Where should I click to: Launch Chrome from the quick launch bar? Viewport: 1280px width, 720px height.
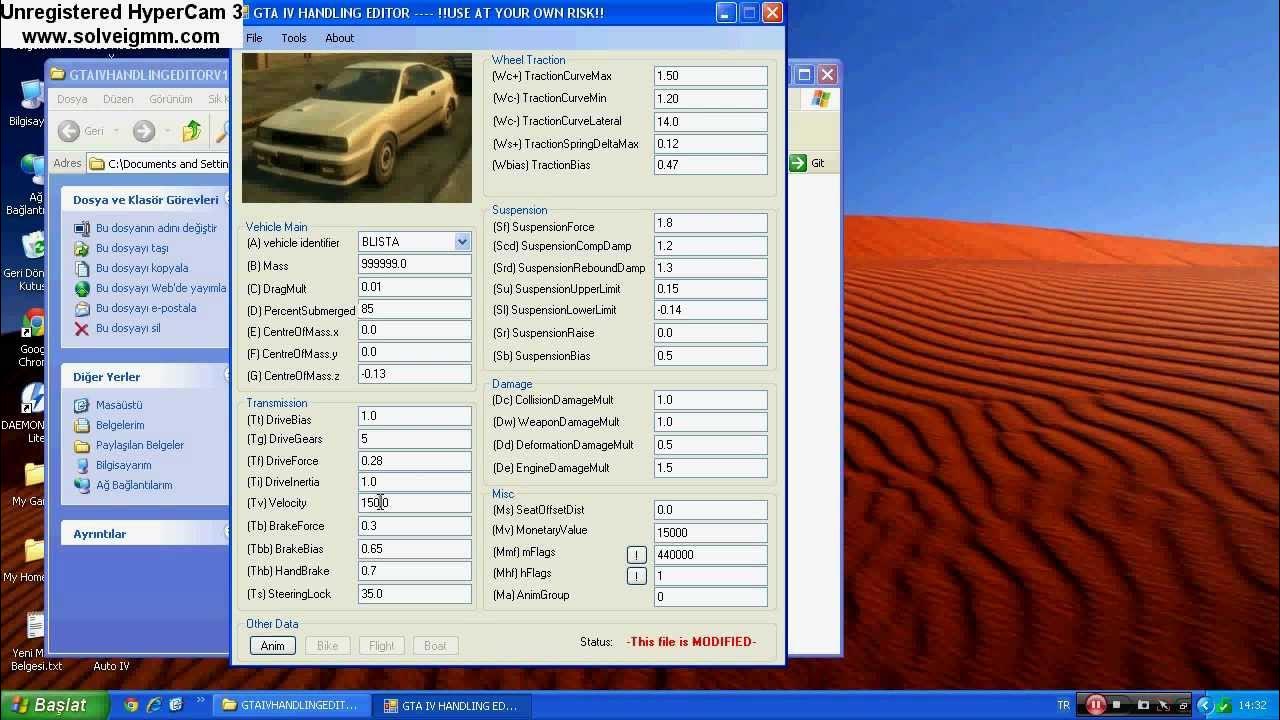[x=131, y=705]
